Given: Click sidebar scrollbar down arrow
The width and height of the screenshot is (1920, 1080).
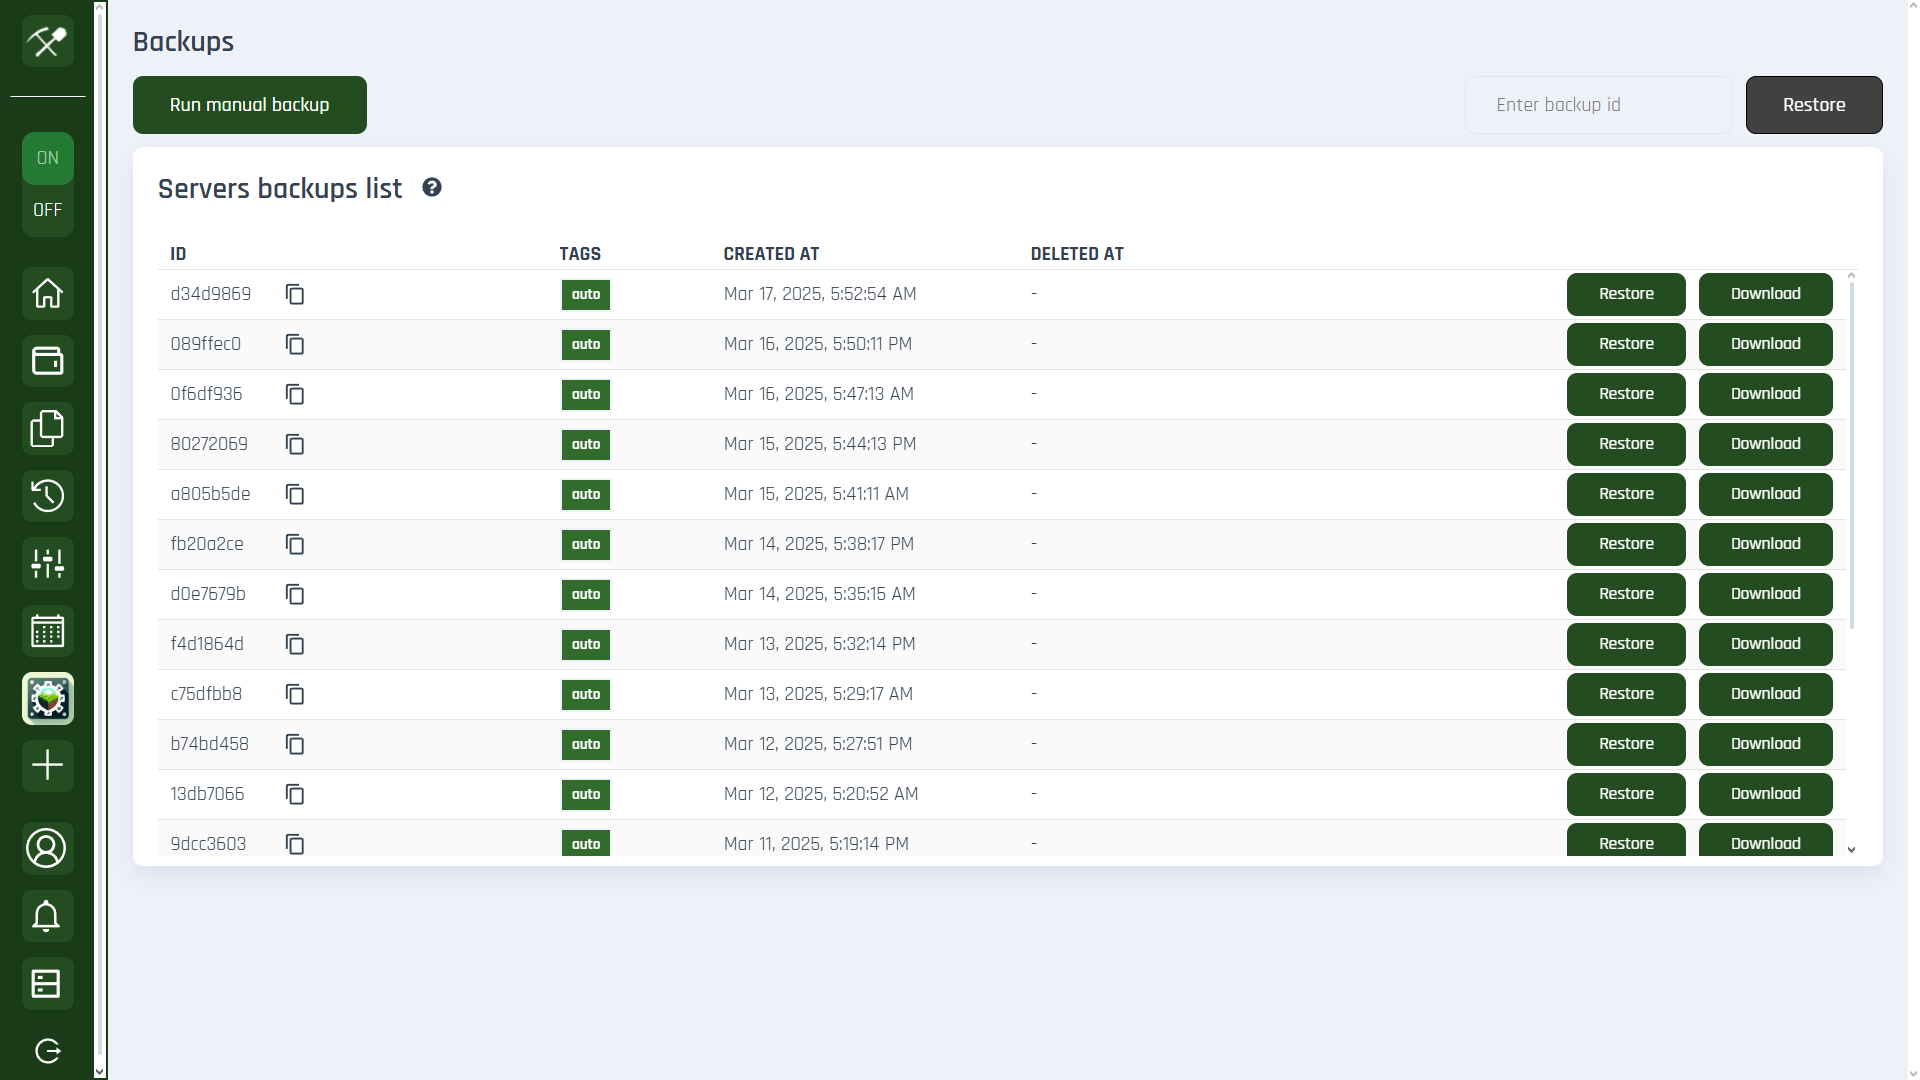Looking at the screenshot, I should tap(99, 1071).
